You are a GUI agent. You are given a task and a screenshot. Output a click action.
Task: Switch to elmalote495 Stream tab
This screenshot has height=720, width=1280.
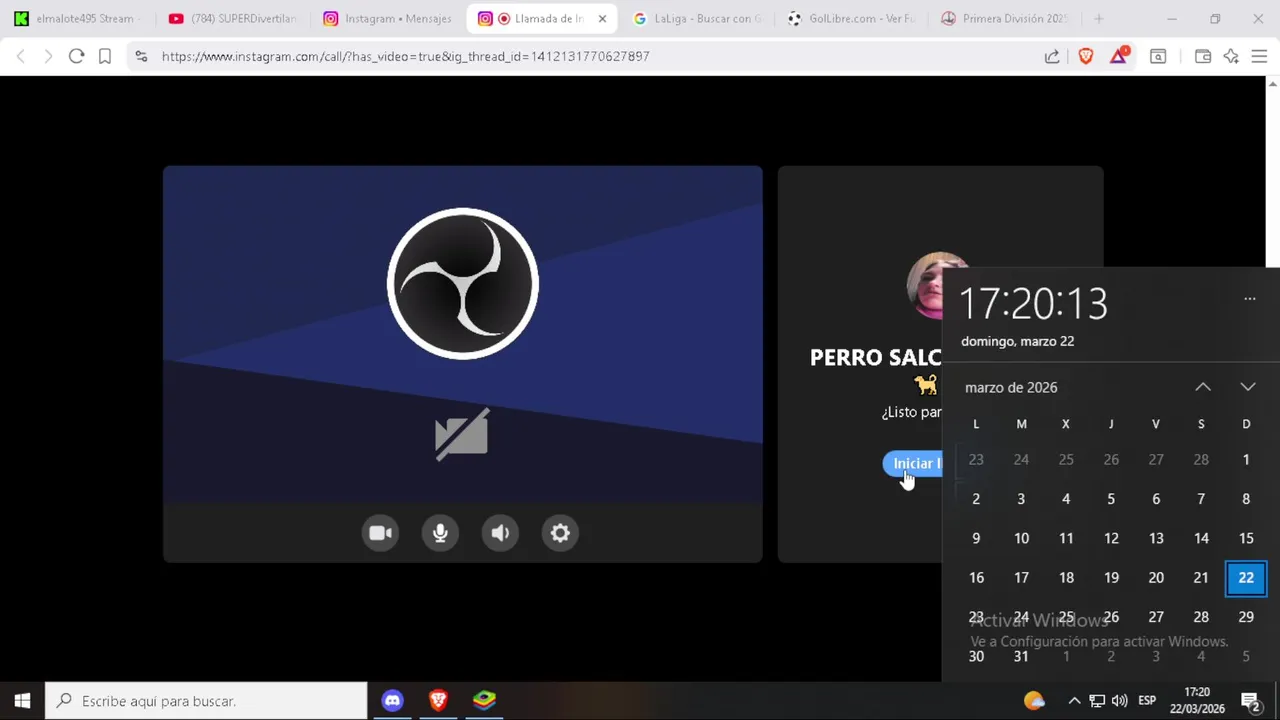click(x=80, y=19)
